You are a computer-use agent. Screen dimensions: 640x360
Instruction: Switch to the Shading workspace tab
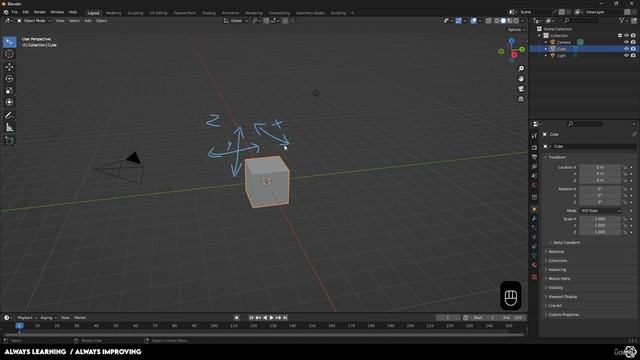[209, 13]
